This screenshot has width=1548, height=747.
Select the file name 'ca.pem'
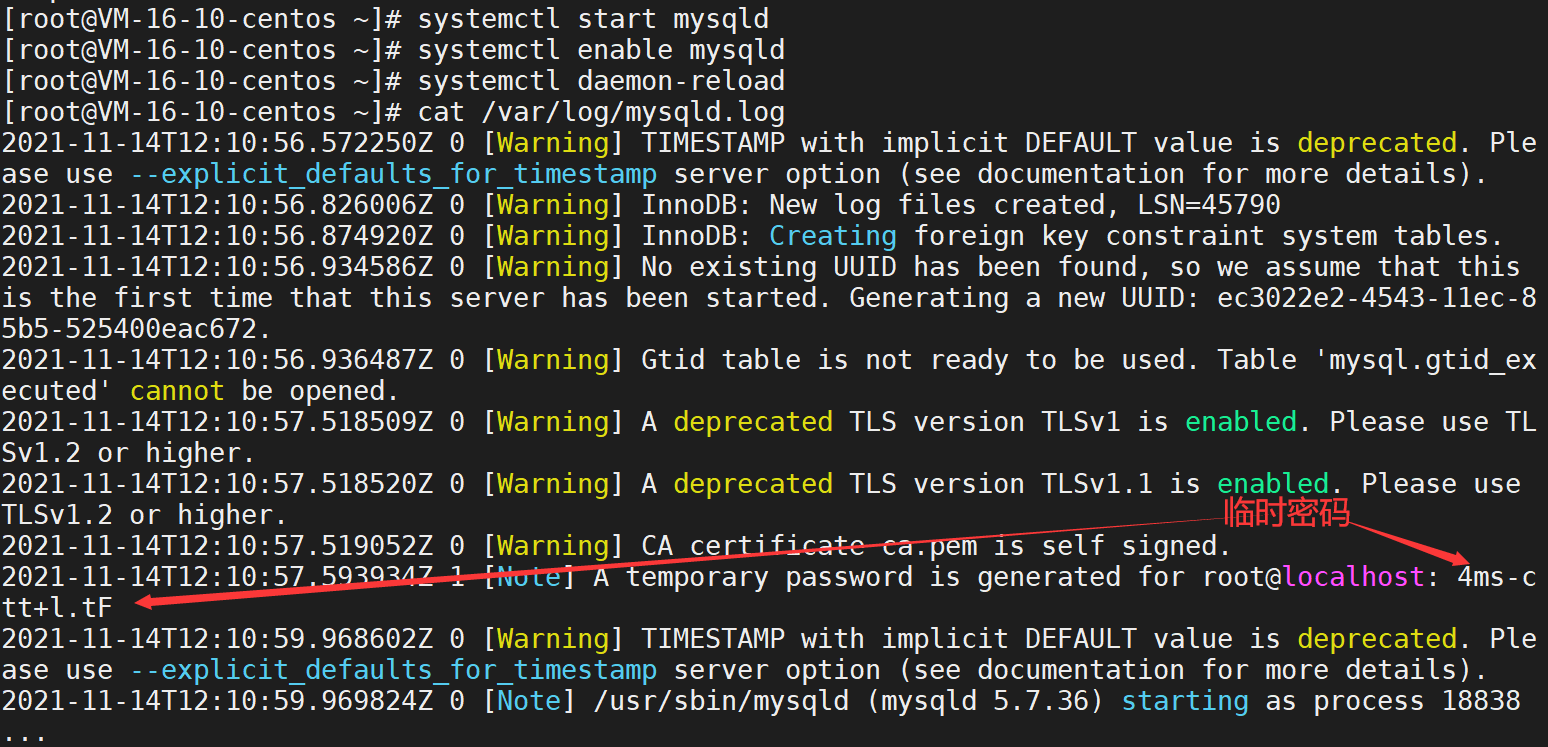(x=929, y=545)
